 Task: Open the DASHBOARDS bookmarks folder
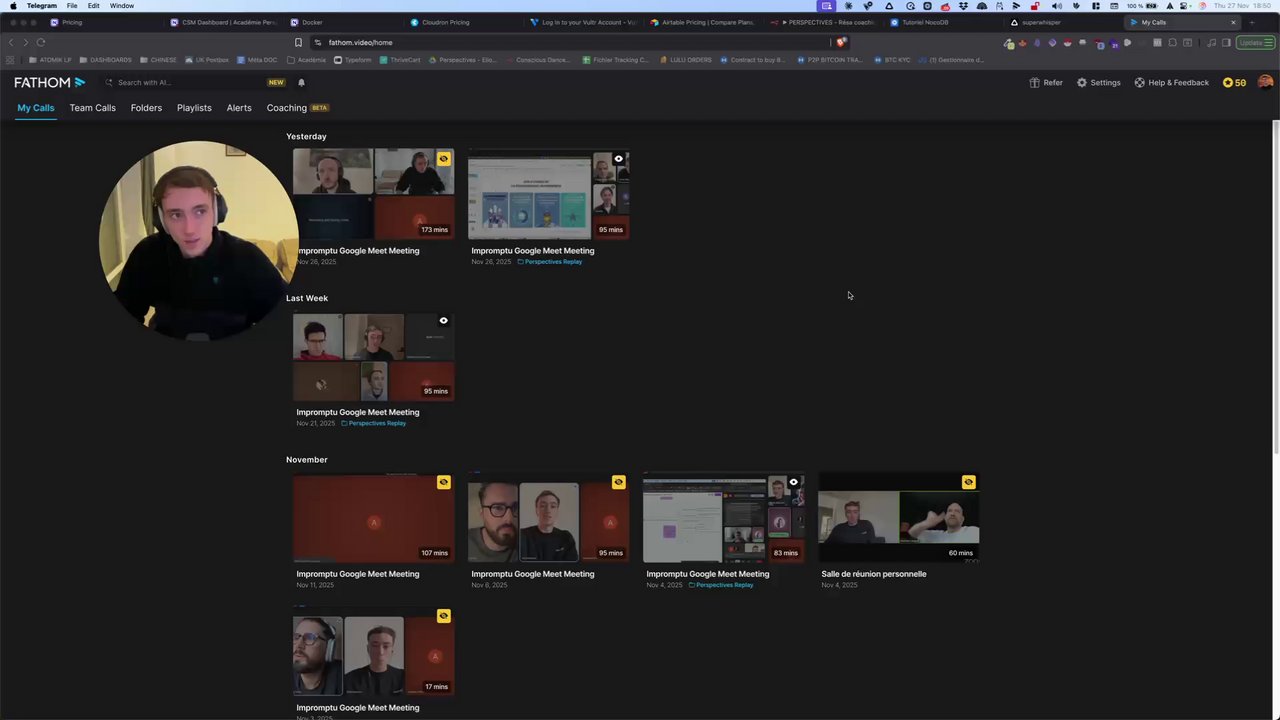105,60
